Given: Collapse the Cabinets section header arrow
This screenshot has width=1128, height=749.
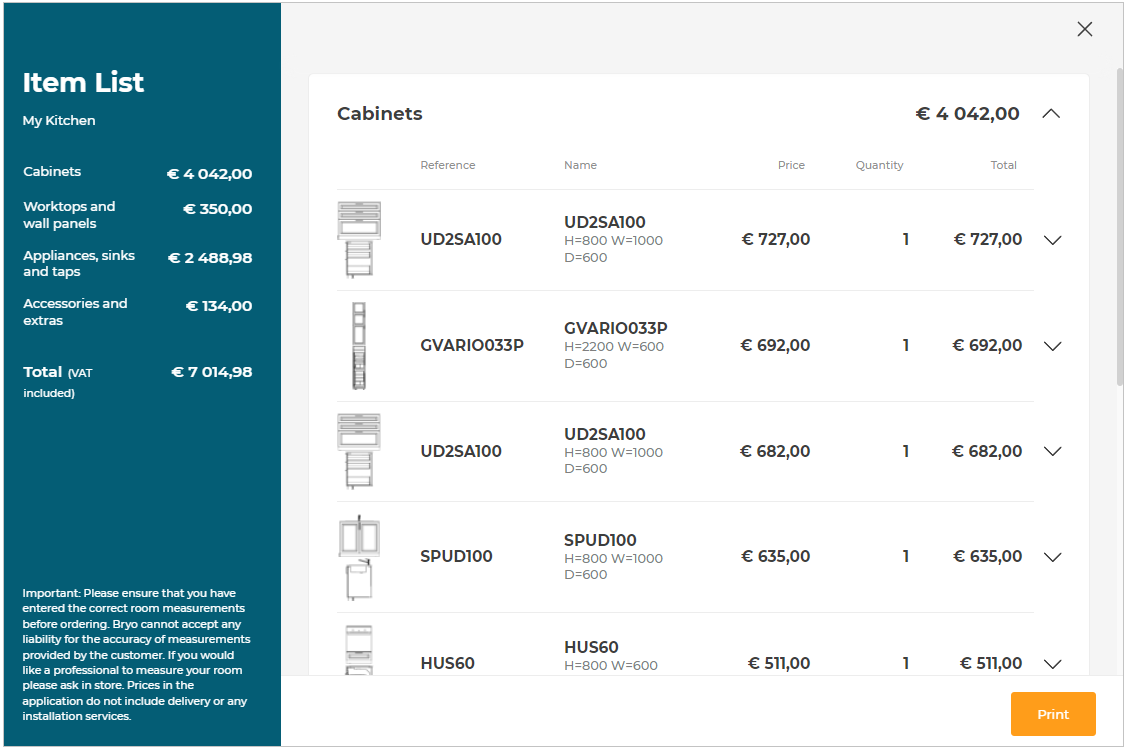Looking at the screenshot, I should point(1051,114).
